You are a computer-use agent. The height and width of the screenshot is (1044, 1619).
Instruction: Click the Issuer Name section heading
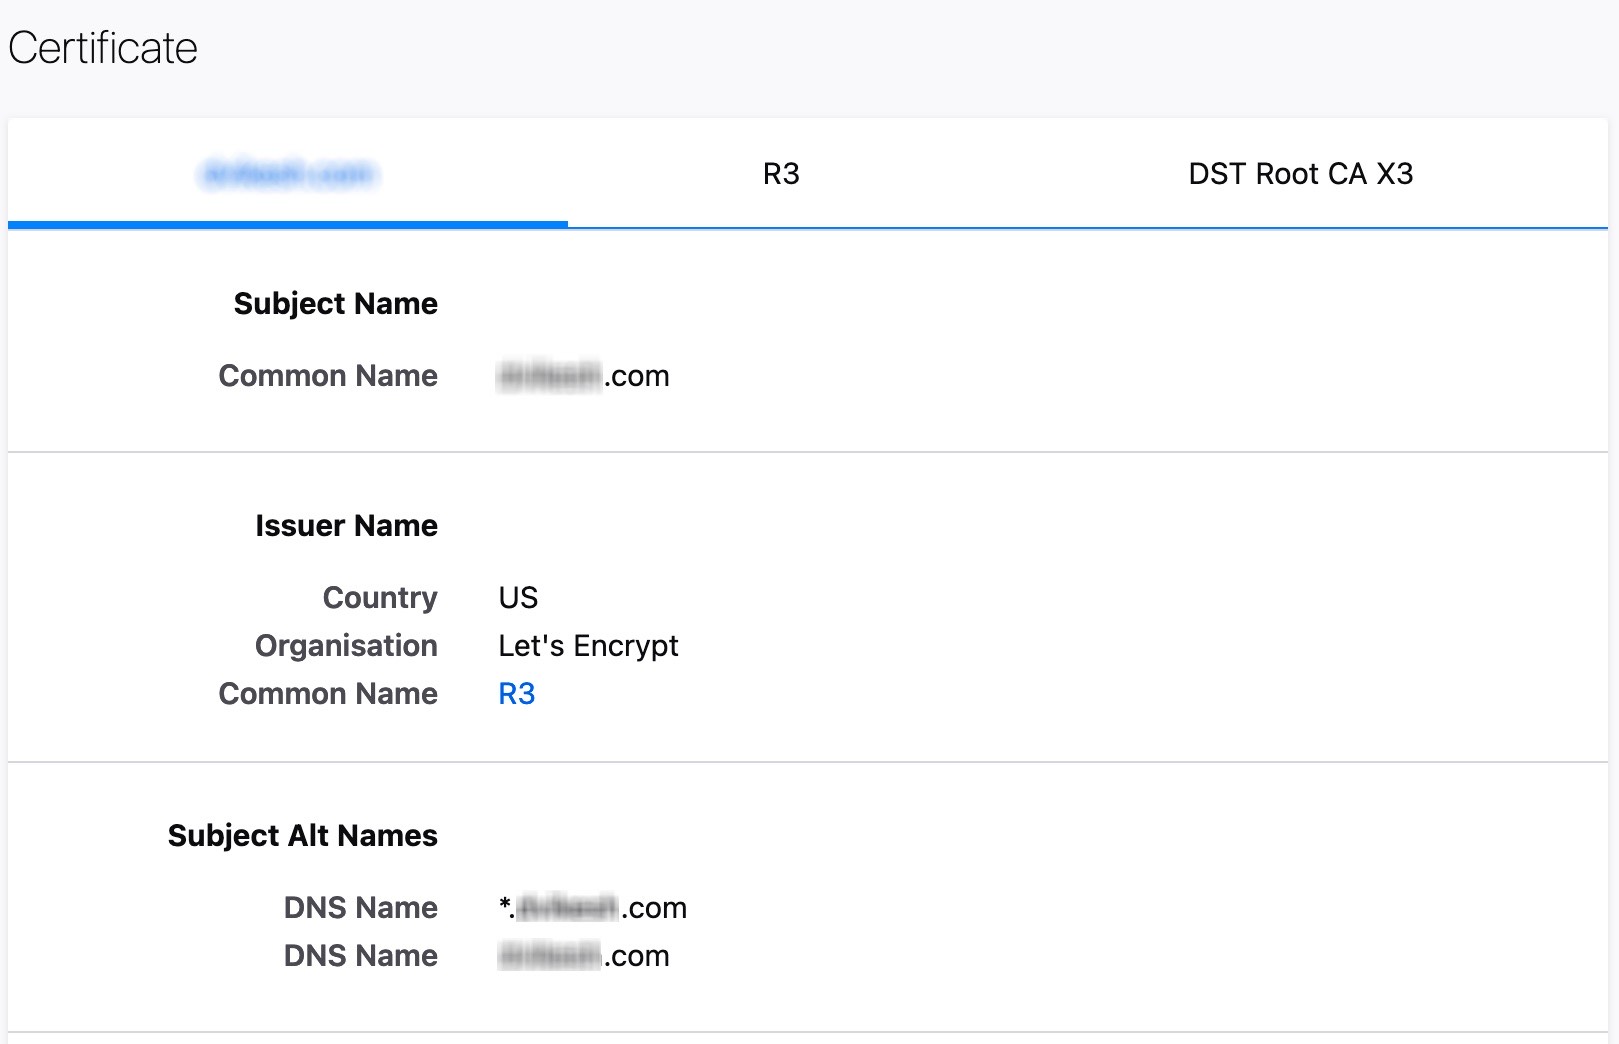pyautogui.click(x=346, y=526)
